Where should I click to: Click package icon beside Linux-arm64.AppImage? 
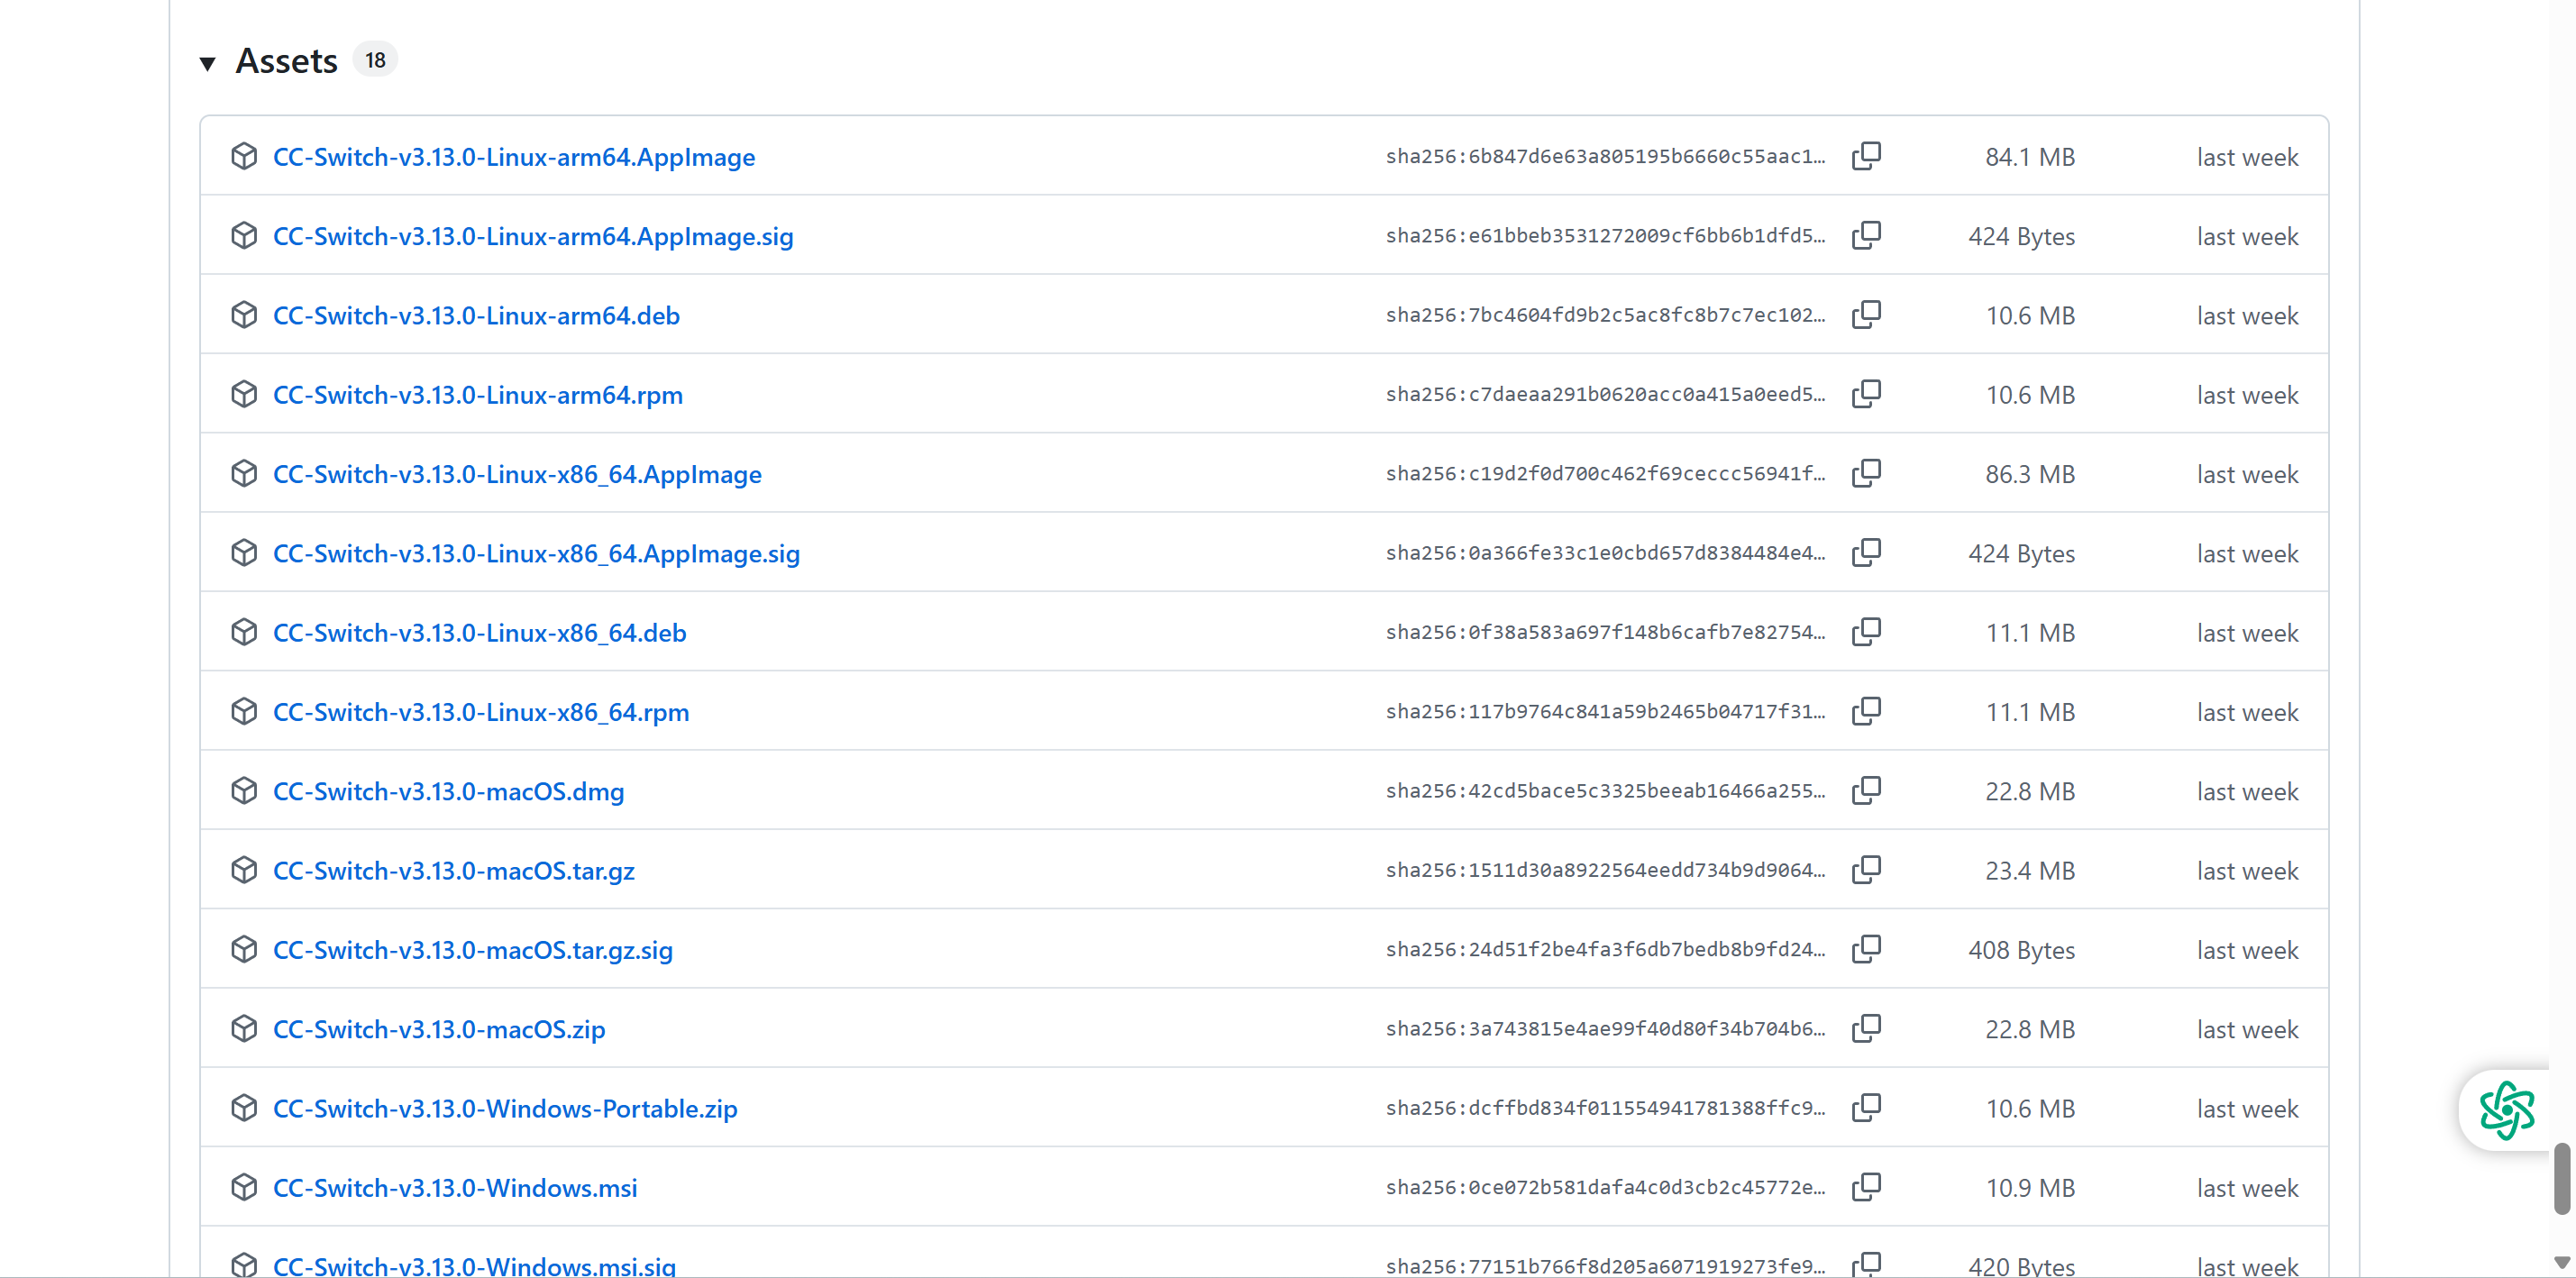[244, 156]
